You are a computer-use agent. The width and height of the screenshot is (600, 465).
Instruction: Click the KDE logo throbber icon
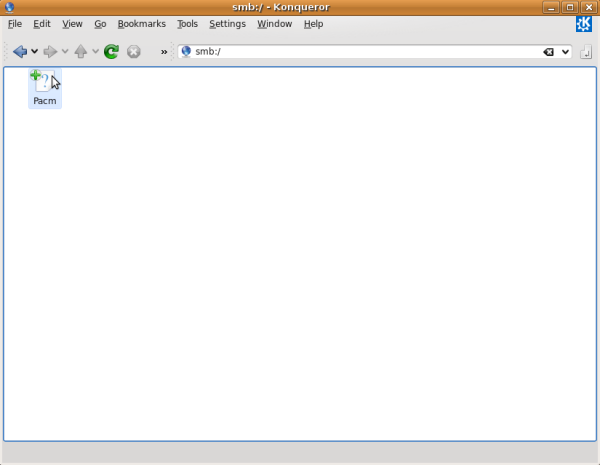(x=584, y=24)
